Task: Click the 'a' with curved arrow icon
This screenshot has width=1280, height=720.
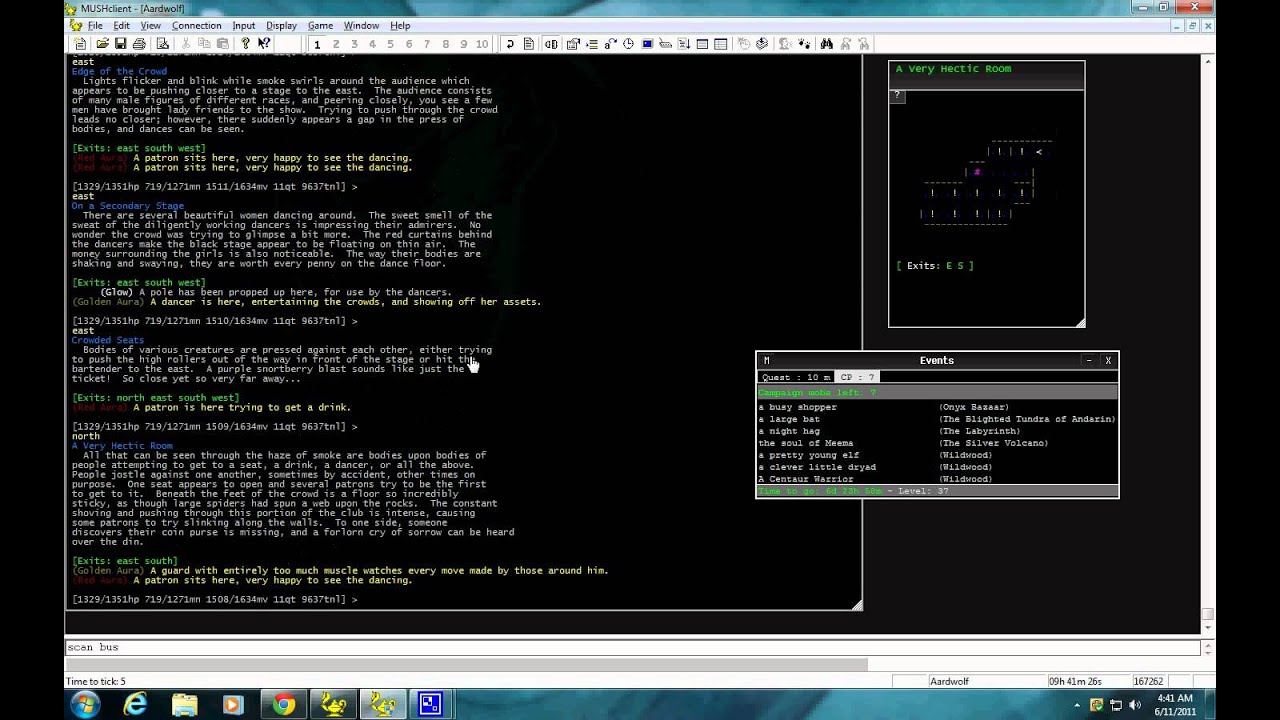Action: click(x=610, y=44)
